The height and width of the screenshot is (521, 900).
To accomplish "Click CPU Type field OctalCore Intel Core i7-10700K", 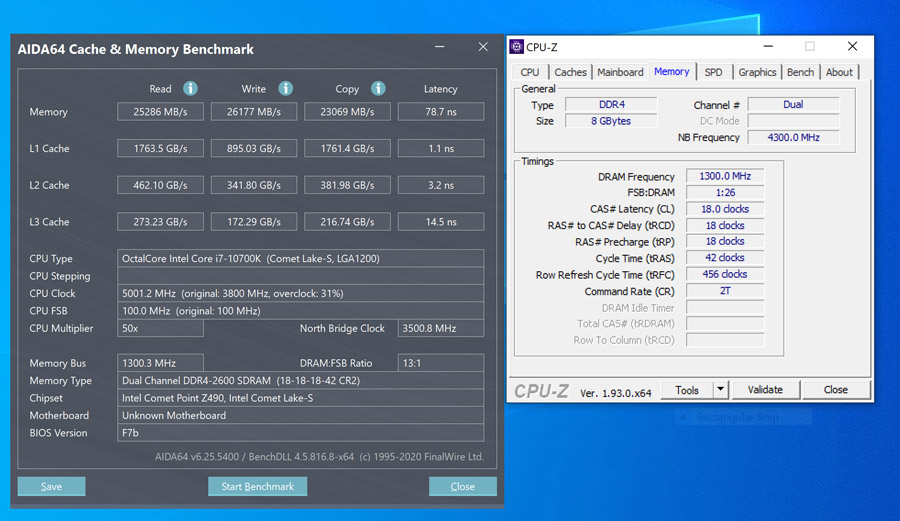I will point(300,259).
